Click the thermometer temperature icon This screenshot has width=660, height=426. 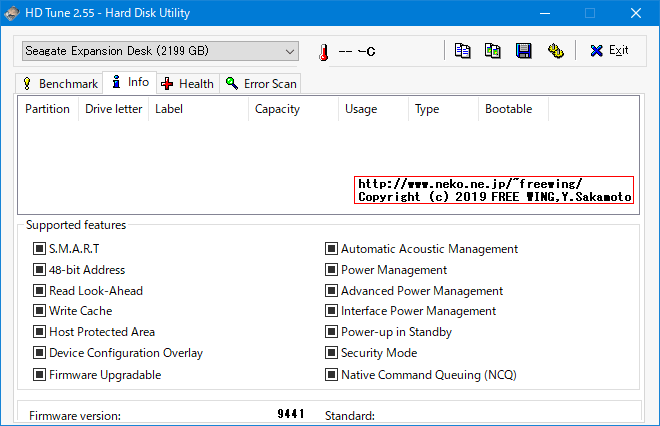323,52
